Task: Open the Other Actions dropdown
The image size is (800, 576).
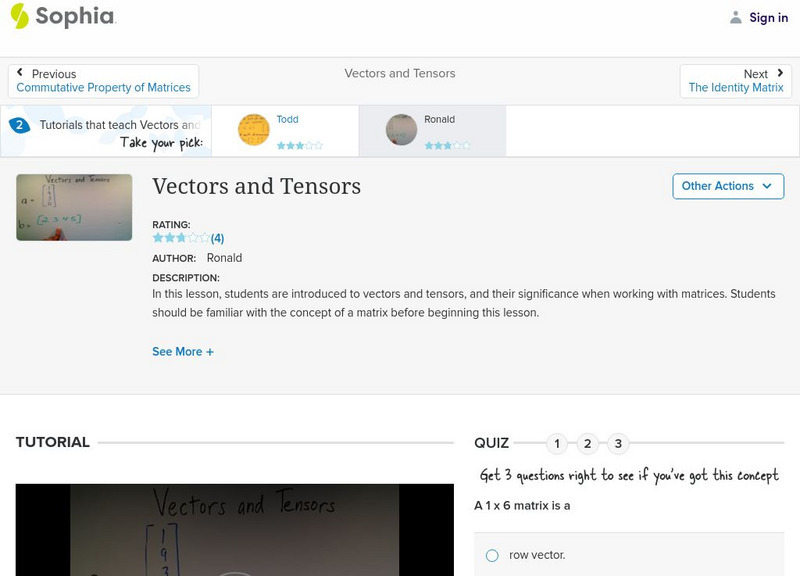Action: click(x=728, y=186)
